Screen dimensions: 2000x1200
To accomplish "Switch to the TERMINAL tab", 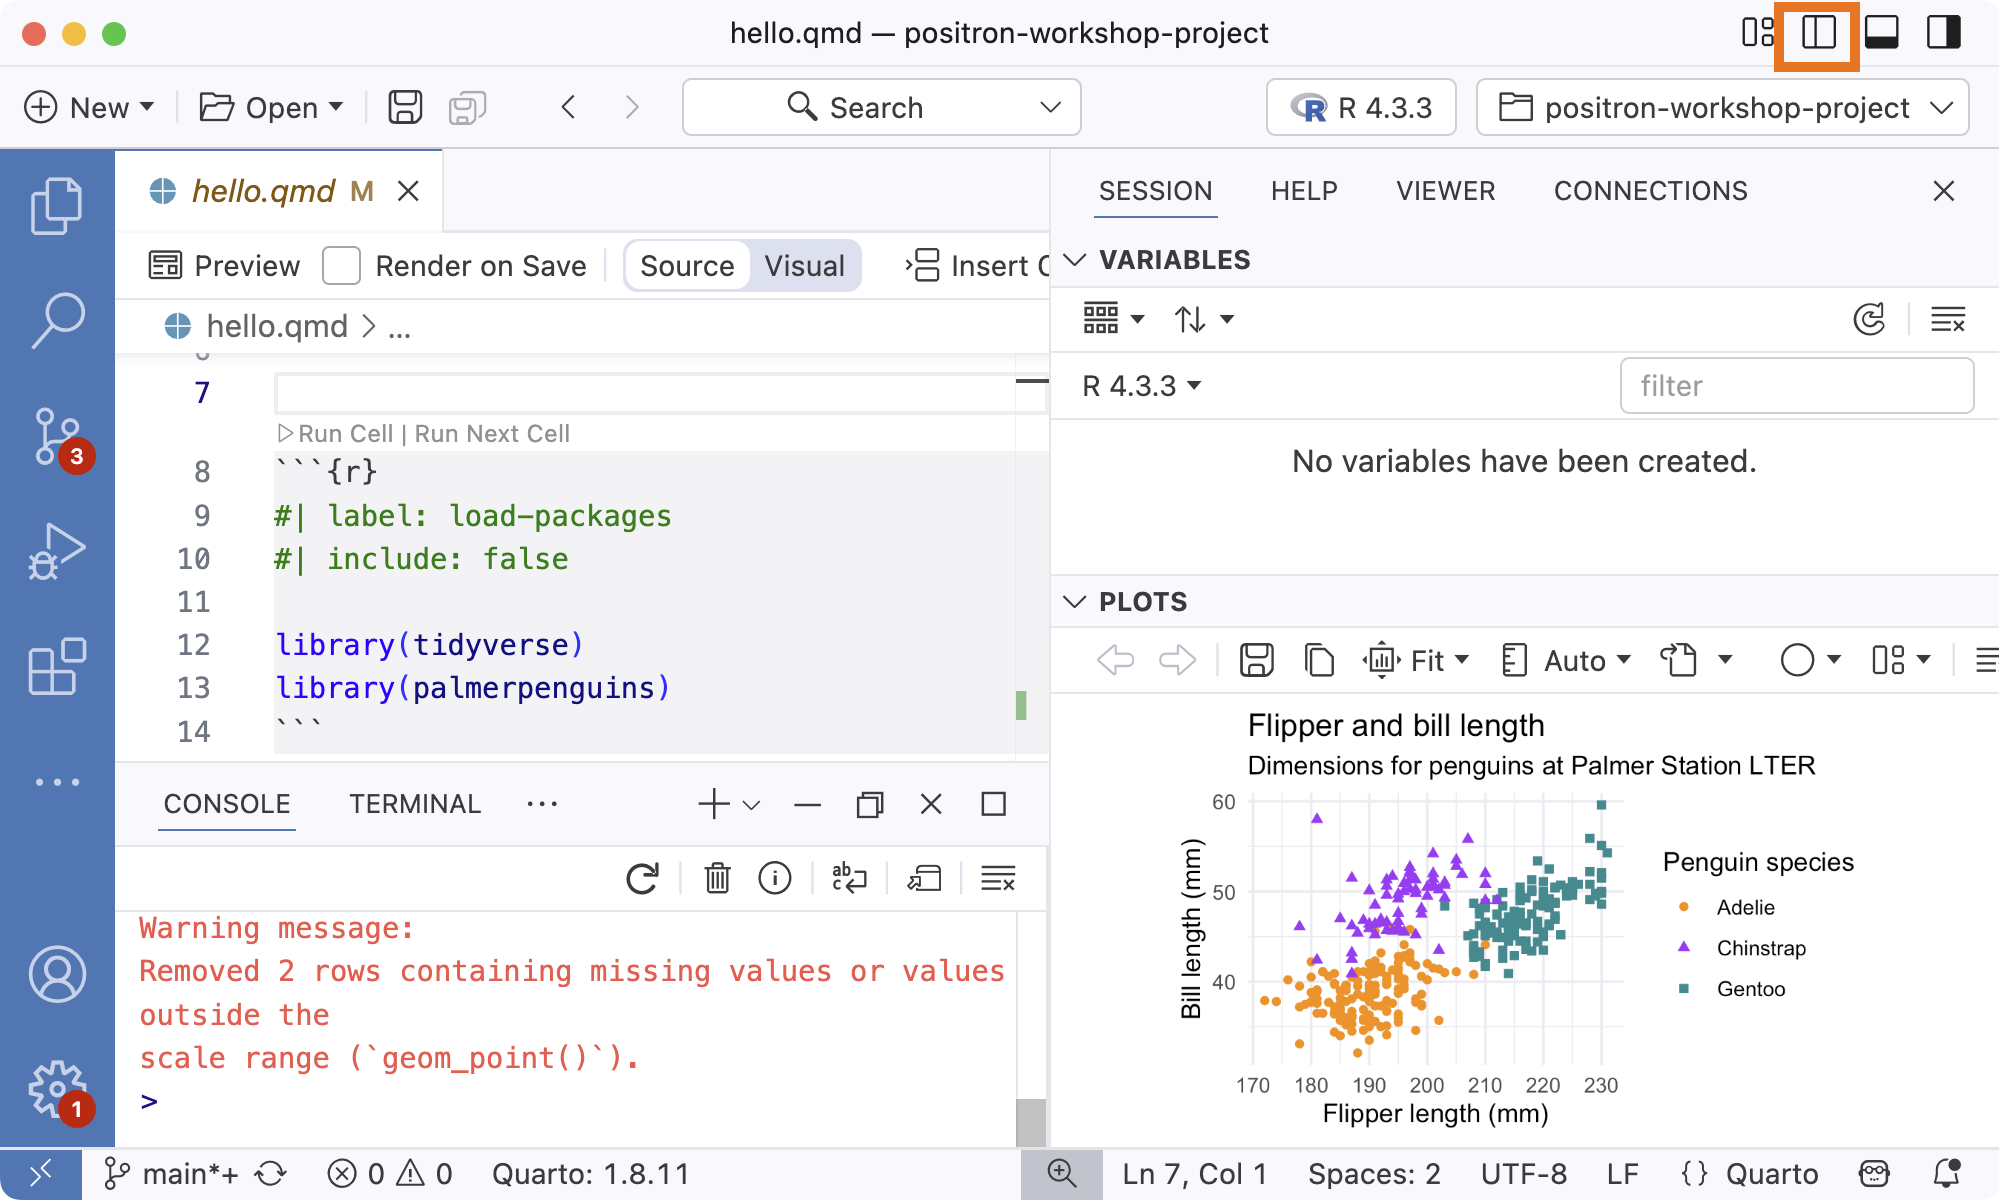I will [x=415, y=804].
